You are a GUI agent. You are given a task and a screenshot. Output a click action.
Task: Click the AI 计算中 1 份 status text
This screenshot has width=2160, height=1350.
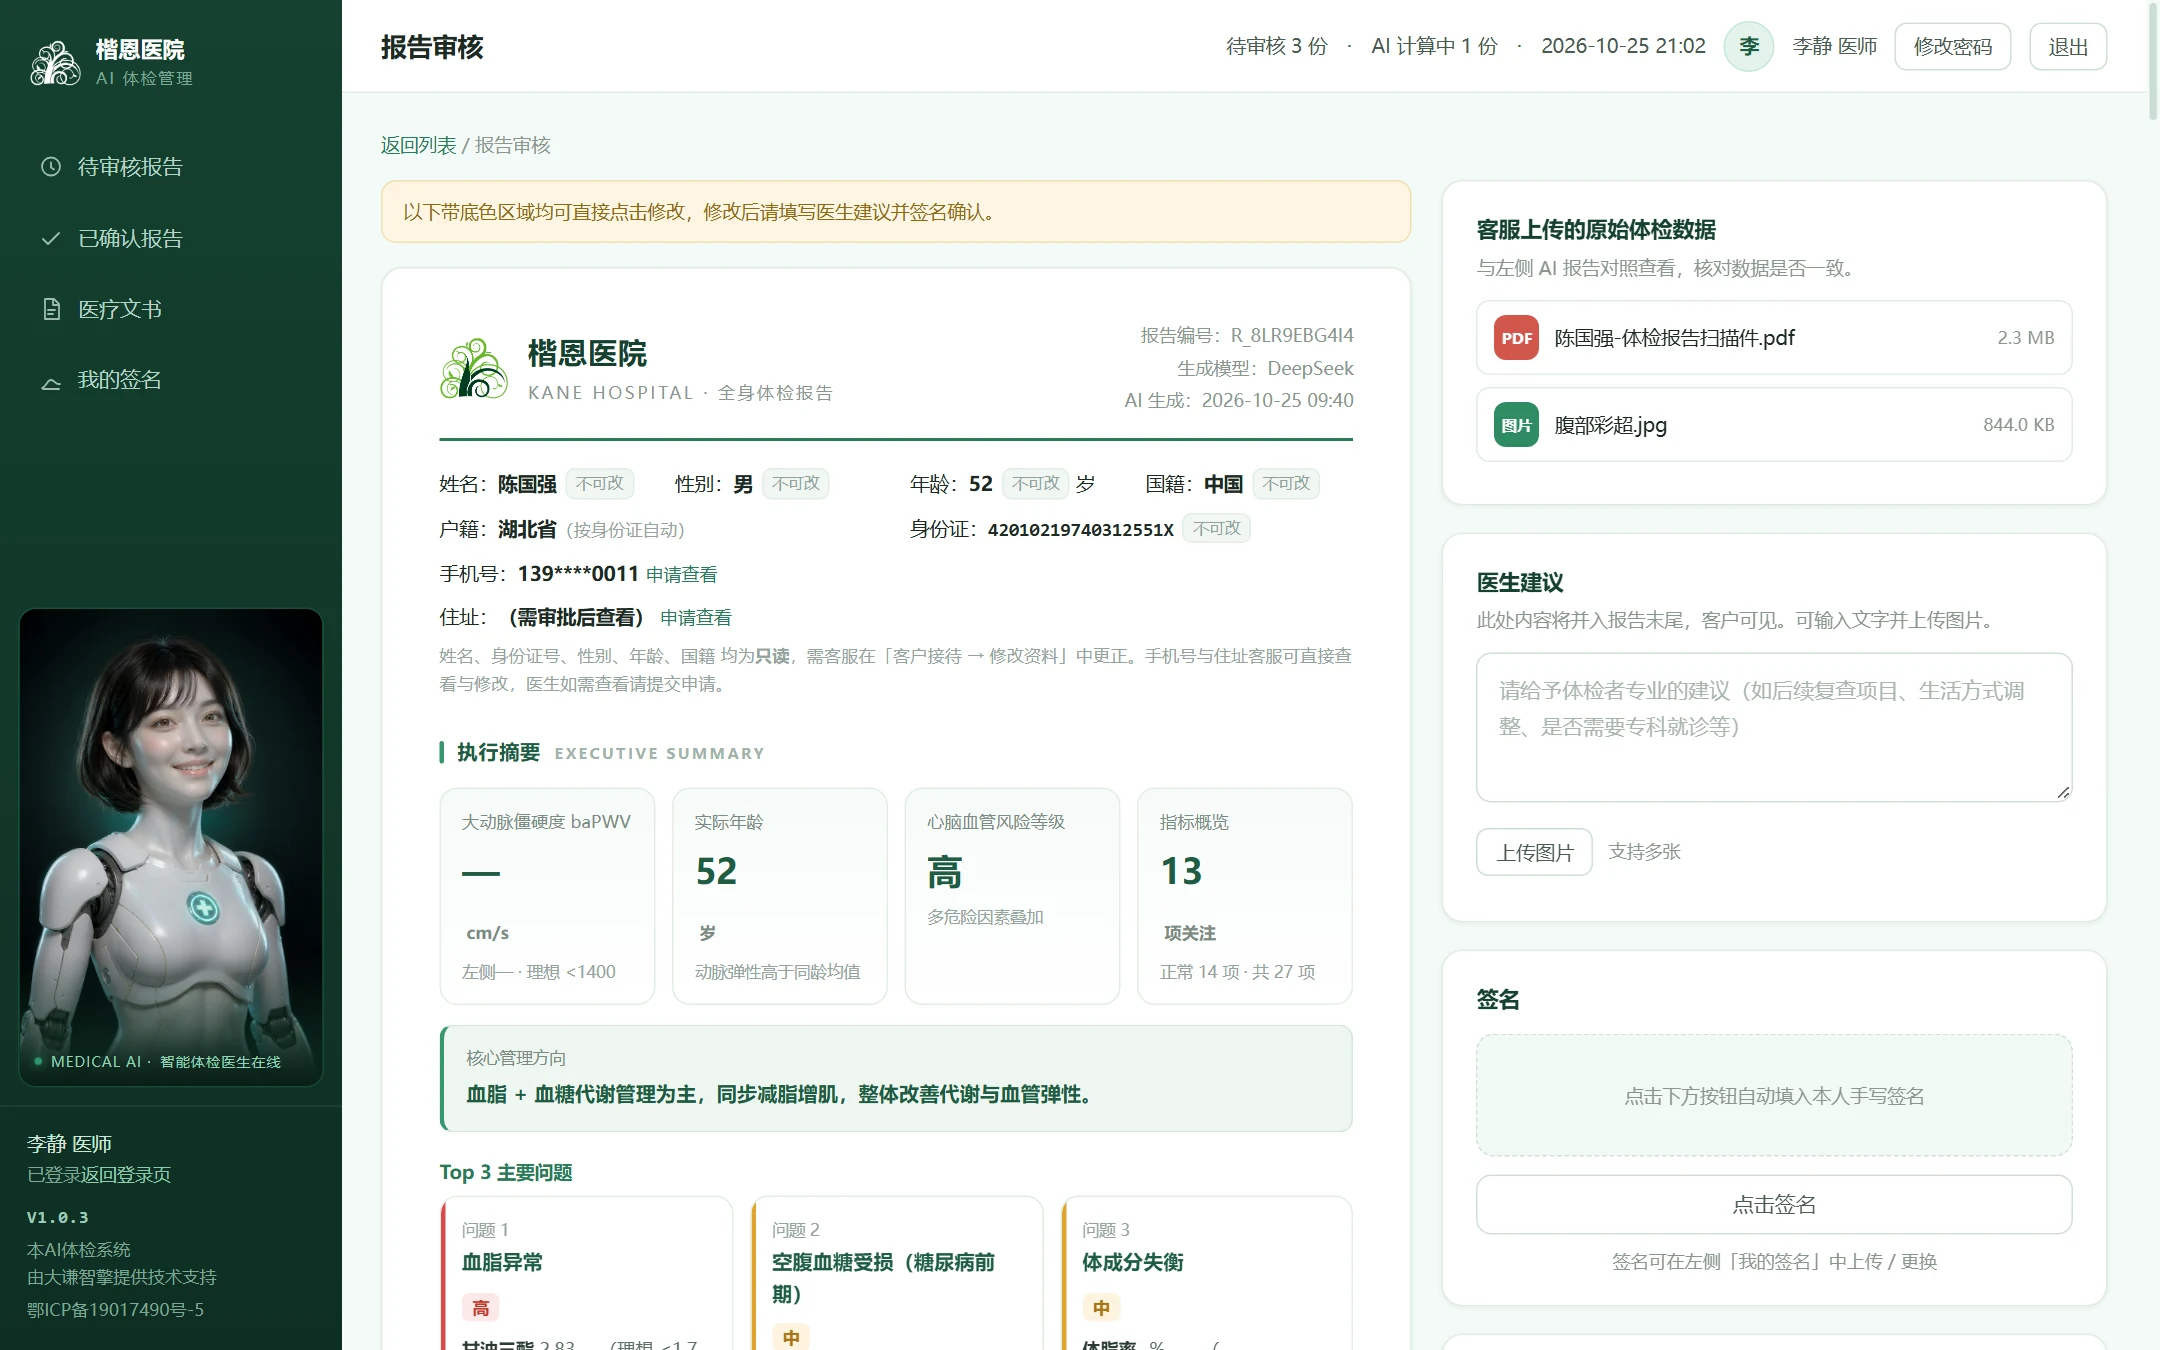point(1434,47)
